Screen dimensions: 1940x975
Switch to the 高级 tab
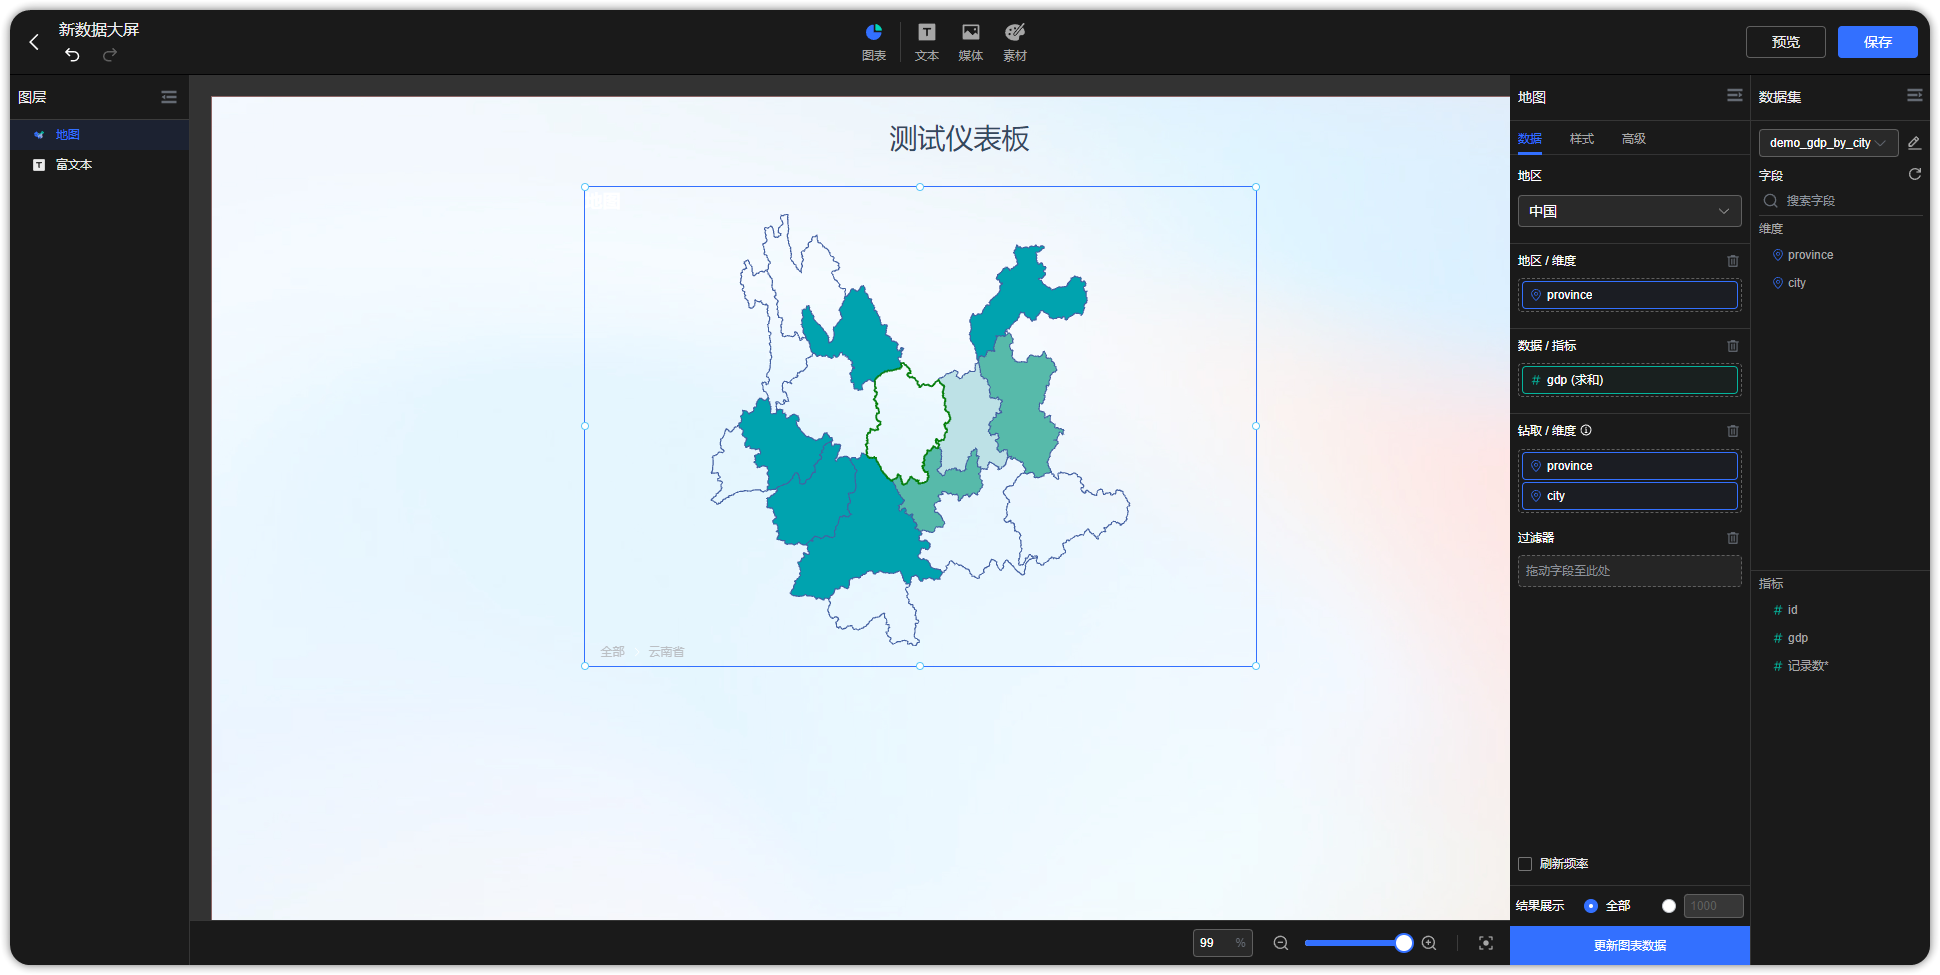[1634, 139]
